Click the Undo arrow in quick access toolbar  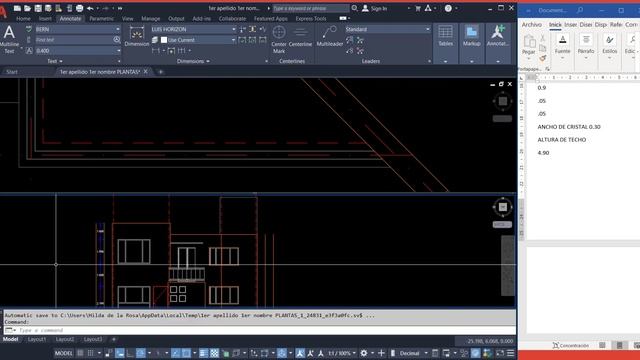tap(90, 8)
